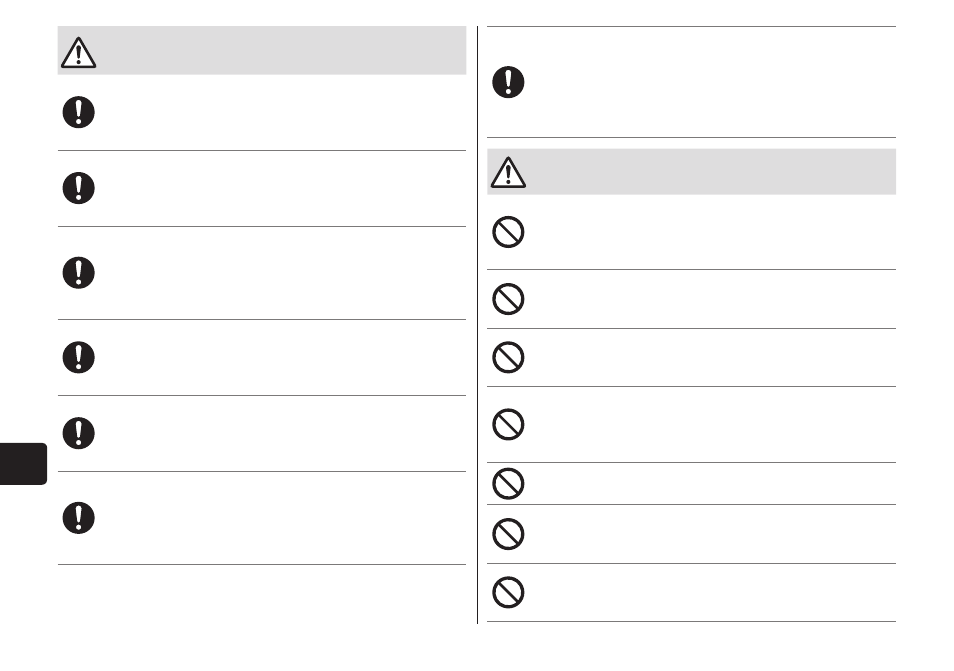
Task: Select the second exclamation icon in the left column
Action: [x=78, y=188]
